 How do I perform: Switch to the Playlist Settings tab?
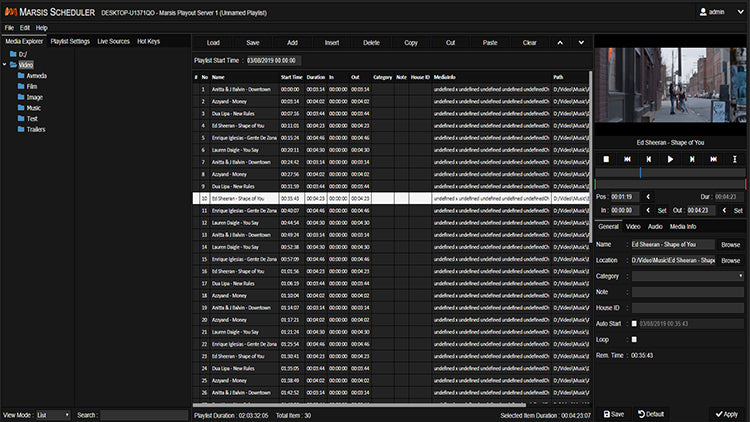(x=70, y=41)
